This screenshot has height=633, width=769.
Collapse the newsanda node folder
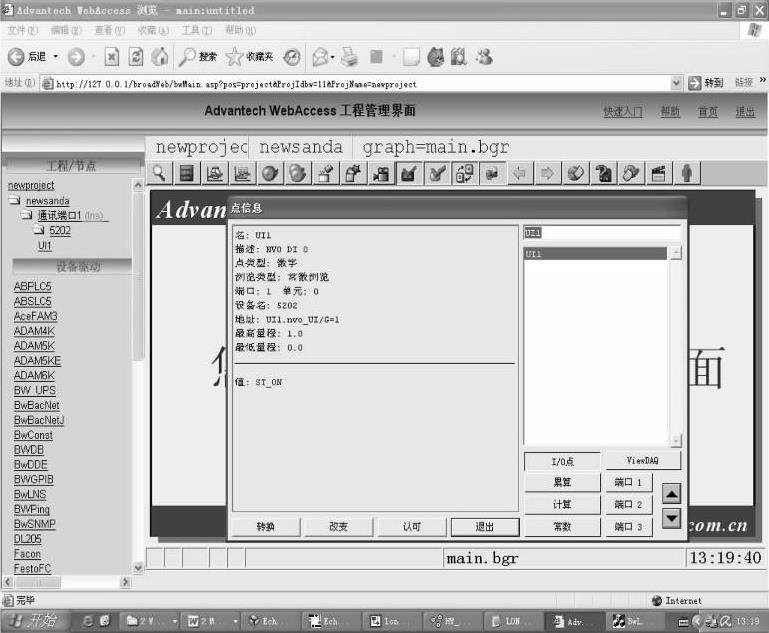pos(15,200)
